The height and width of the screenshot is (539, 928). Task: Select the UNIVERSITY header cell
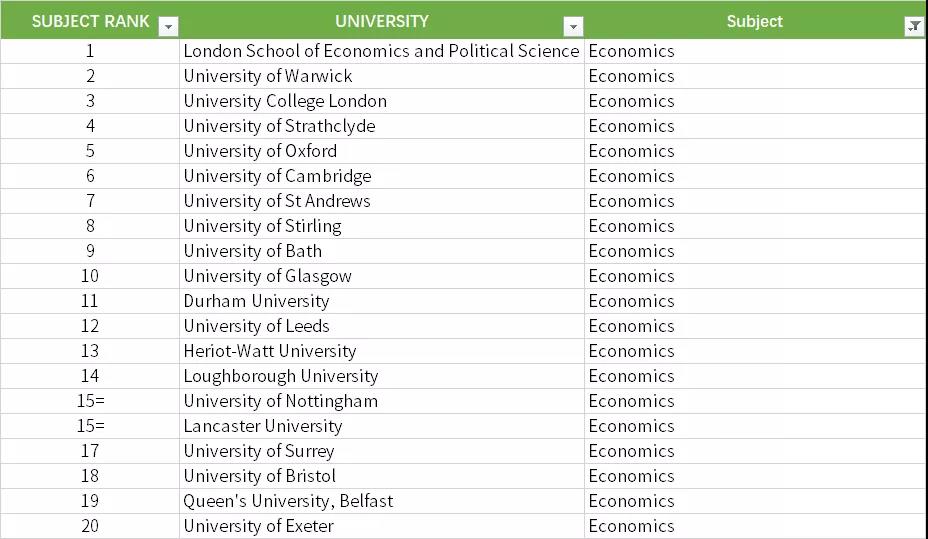[381, 21]
